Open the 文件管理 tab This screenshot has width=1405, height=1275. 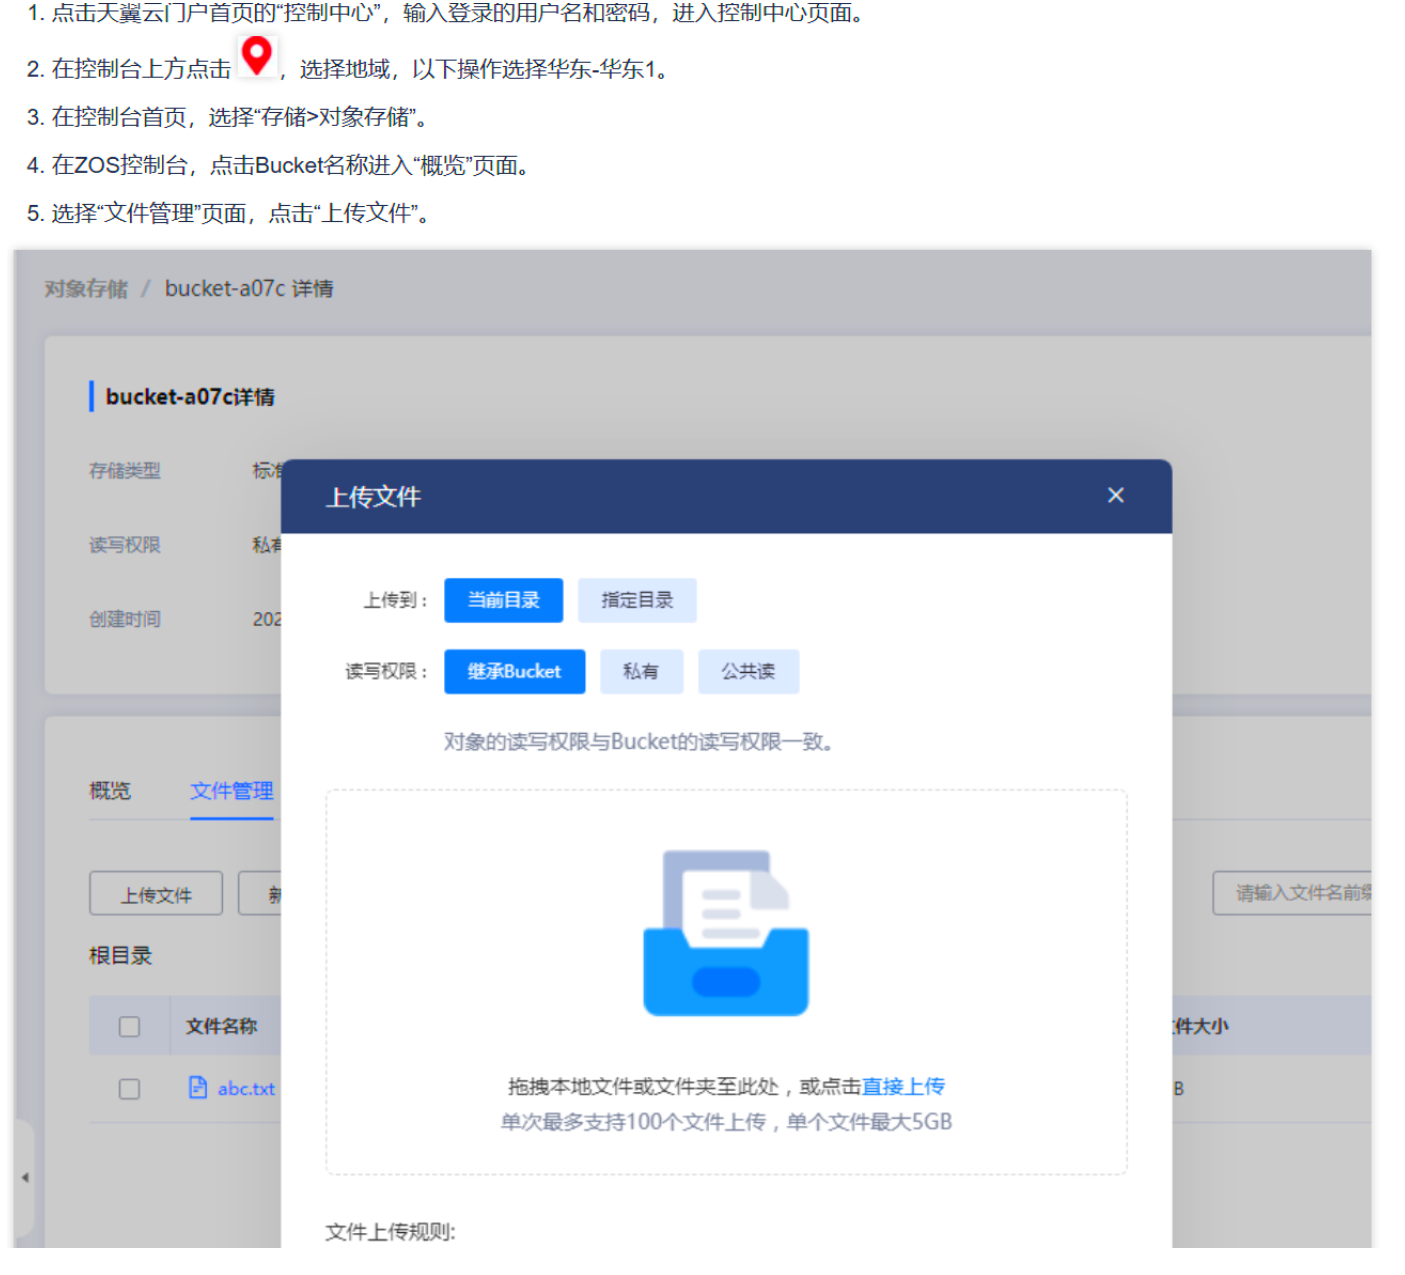pos(231,791)
